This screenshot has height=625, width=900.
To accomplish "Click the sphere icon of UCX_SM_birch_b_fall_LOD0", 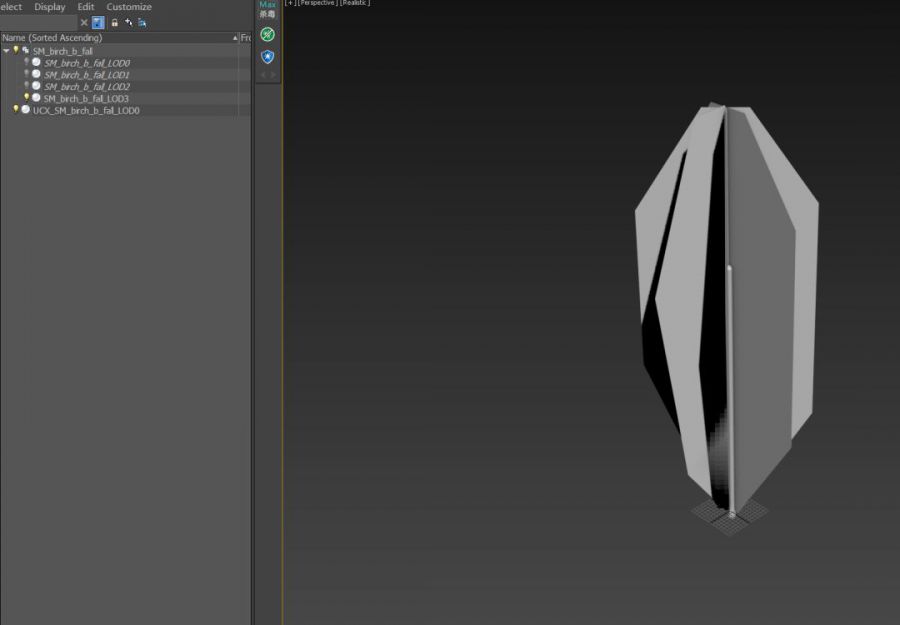I will 26,110.
